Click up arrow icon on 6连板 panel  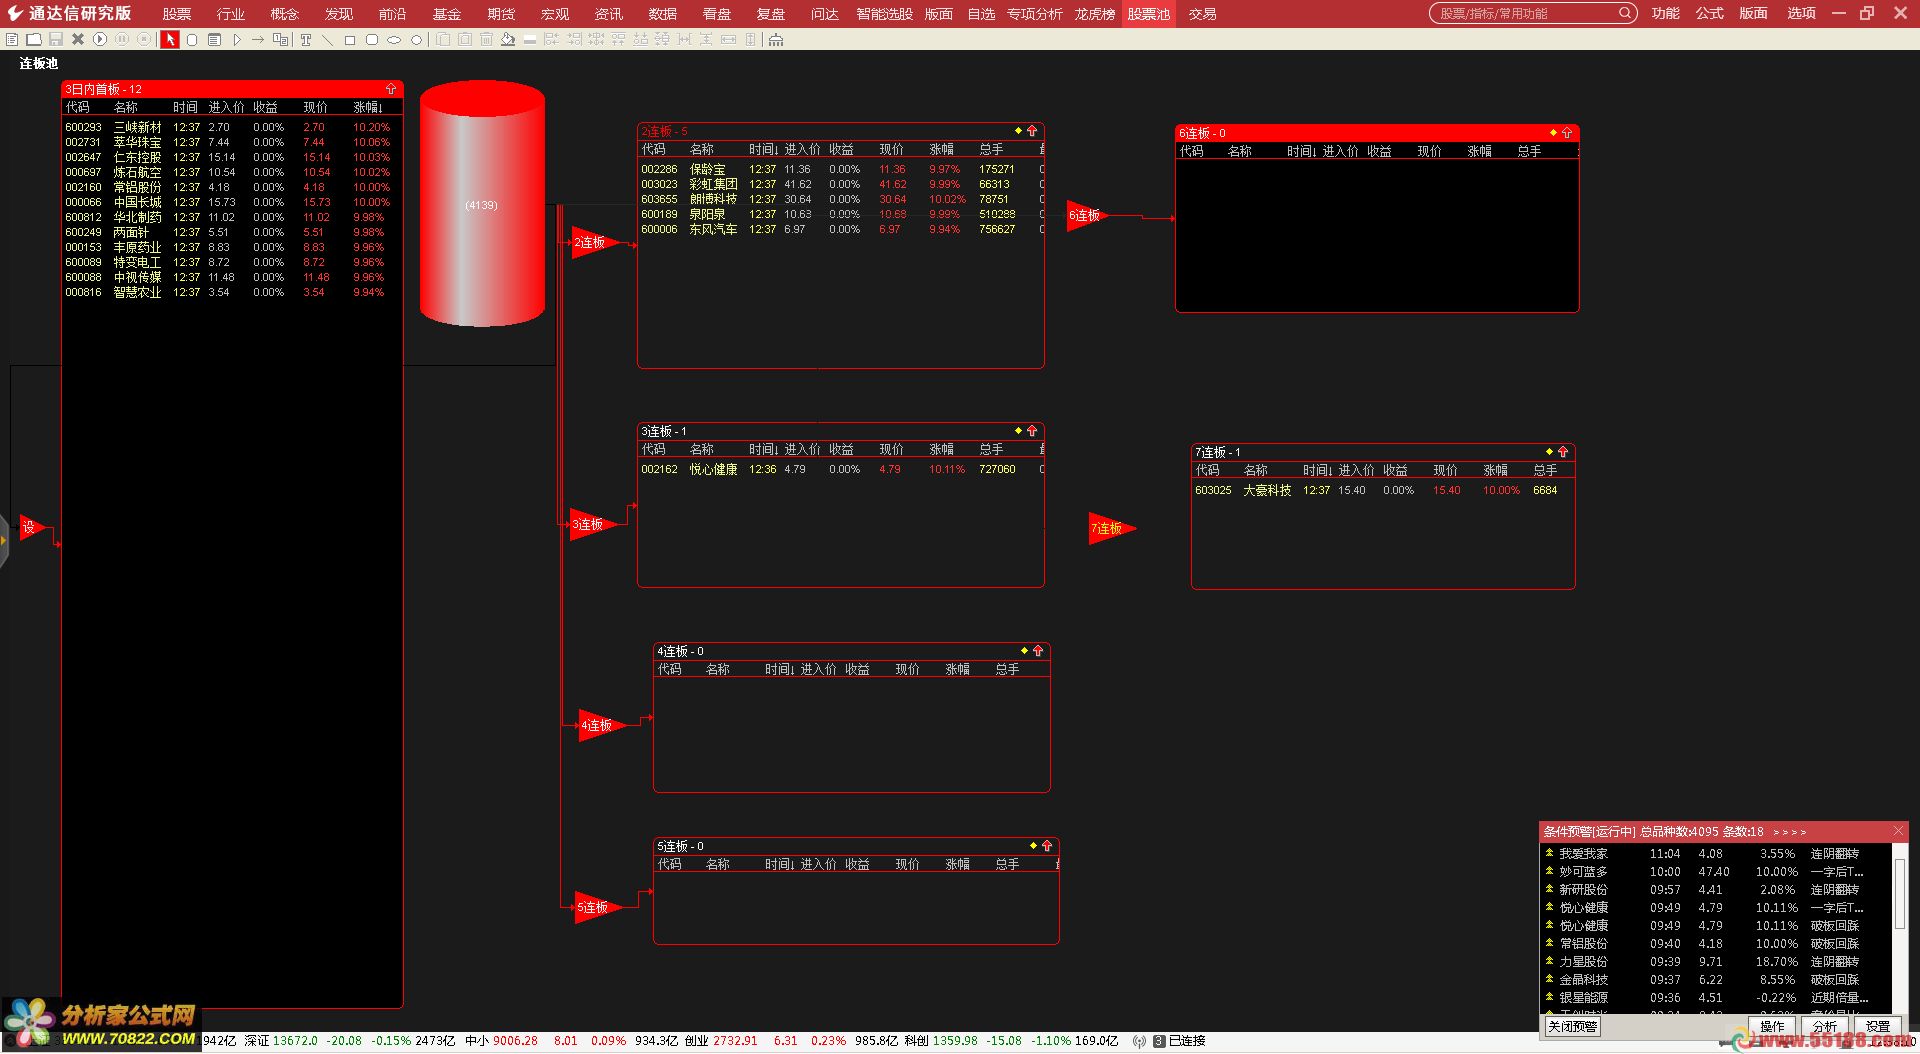pos(1567,132)
